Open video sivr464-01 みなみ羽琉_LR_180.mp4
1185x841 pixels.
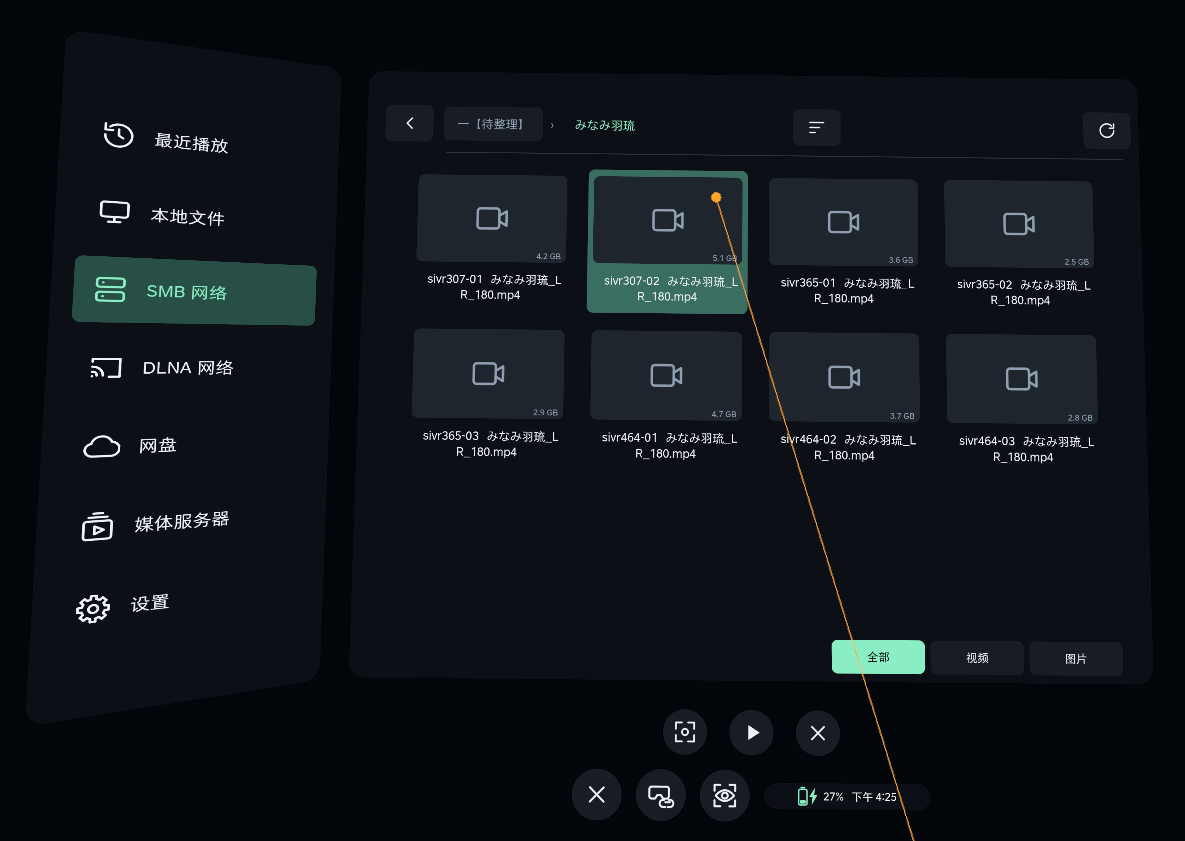[x=666, y=396]
